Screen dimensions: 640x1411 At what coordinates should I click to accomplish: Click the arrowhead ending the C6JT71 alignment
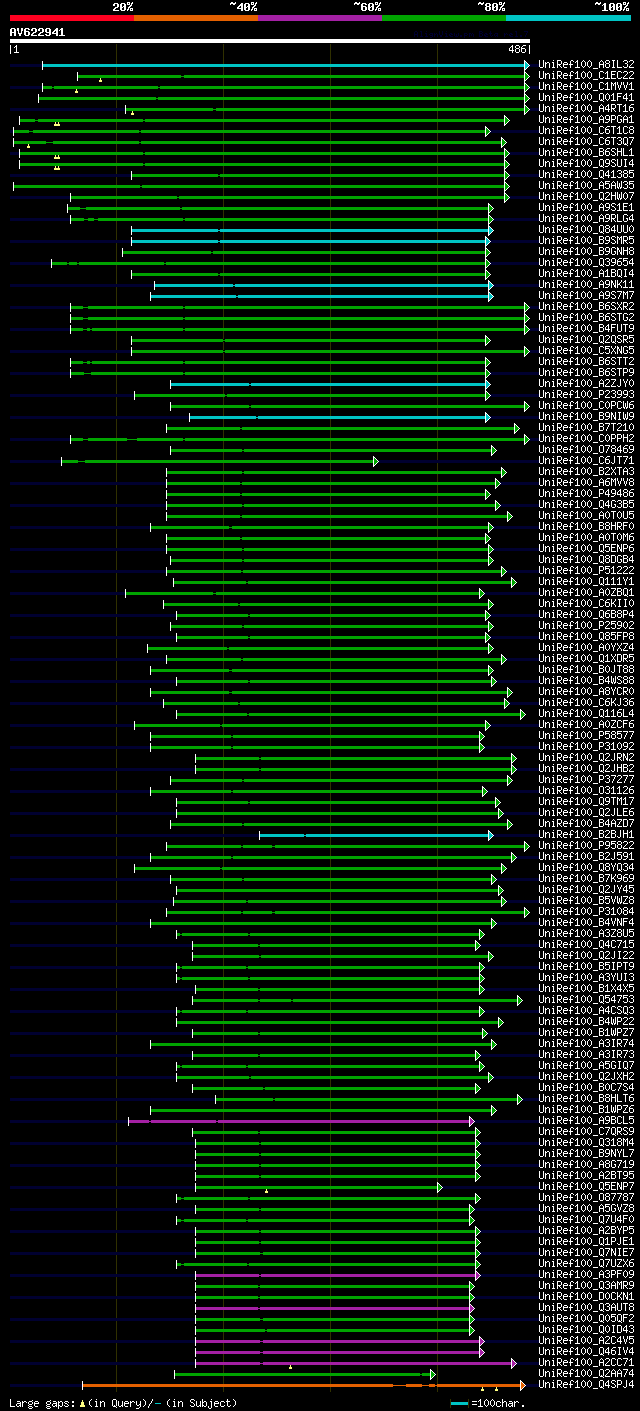tap(376, 461)
